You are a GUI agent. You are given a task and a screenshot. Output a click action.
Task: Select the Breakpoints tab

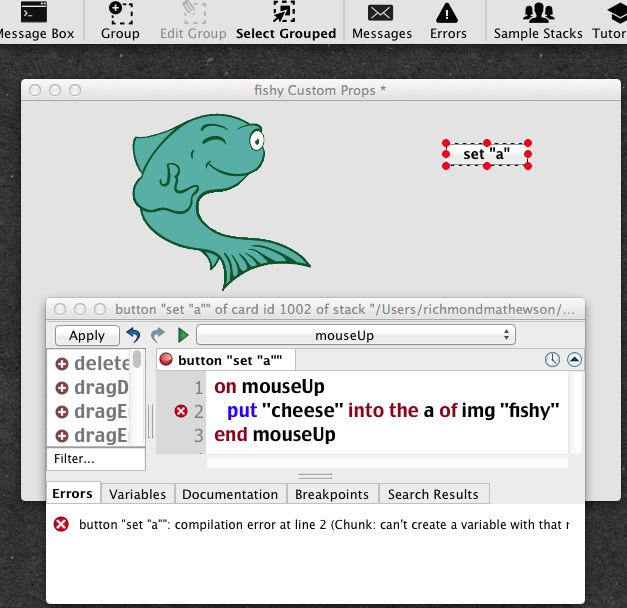[x=333, y=494]
